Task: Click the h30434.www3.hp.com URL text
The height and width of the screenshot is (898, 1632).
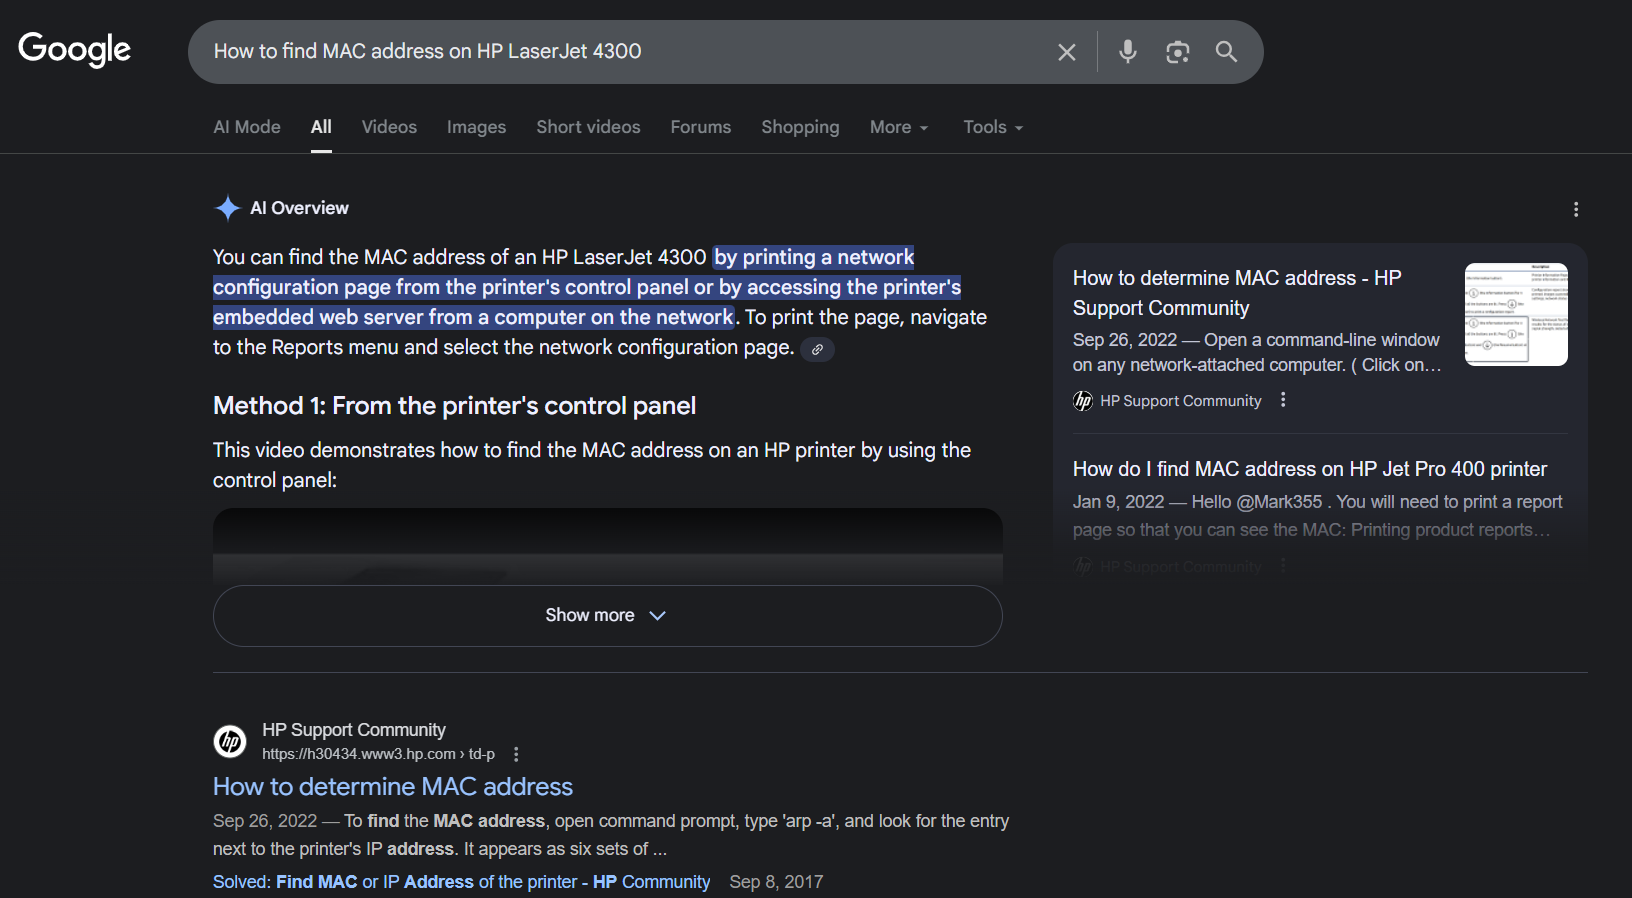Action: (378, 754)
